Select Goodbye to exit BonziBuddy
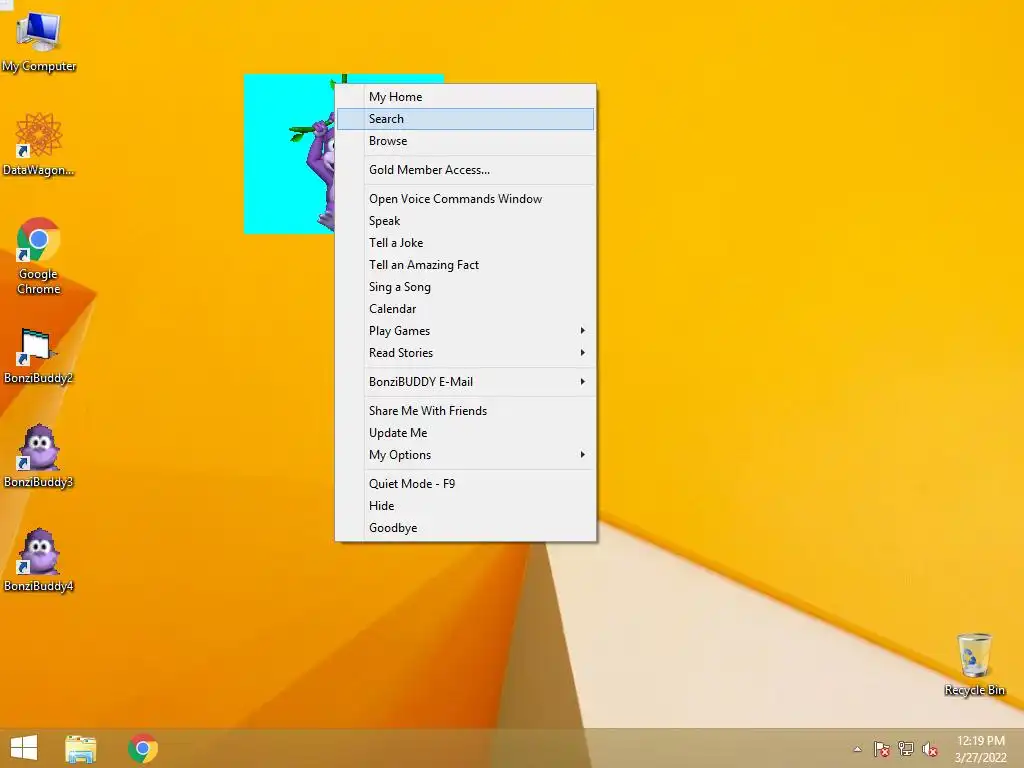Viewport: 1024px width, 768px height. [465, 528]
